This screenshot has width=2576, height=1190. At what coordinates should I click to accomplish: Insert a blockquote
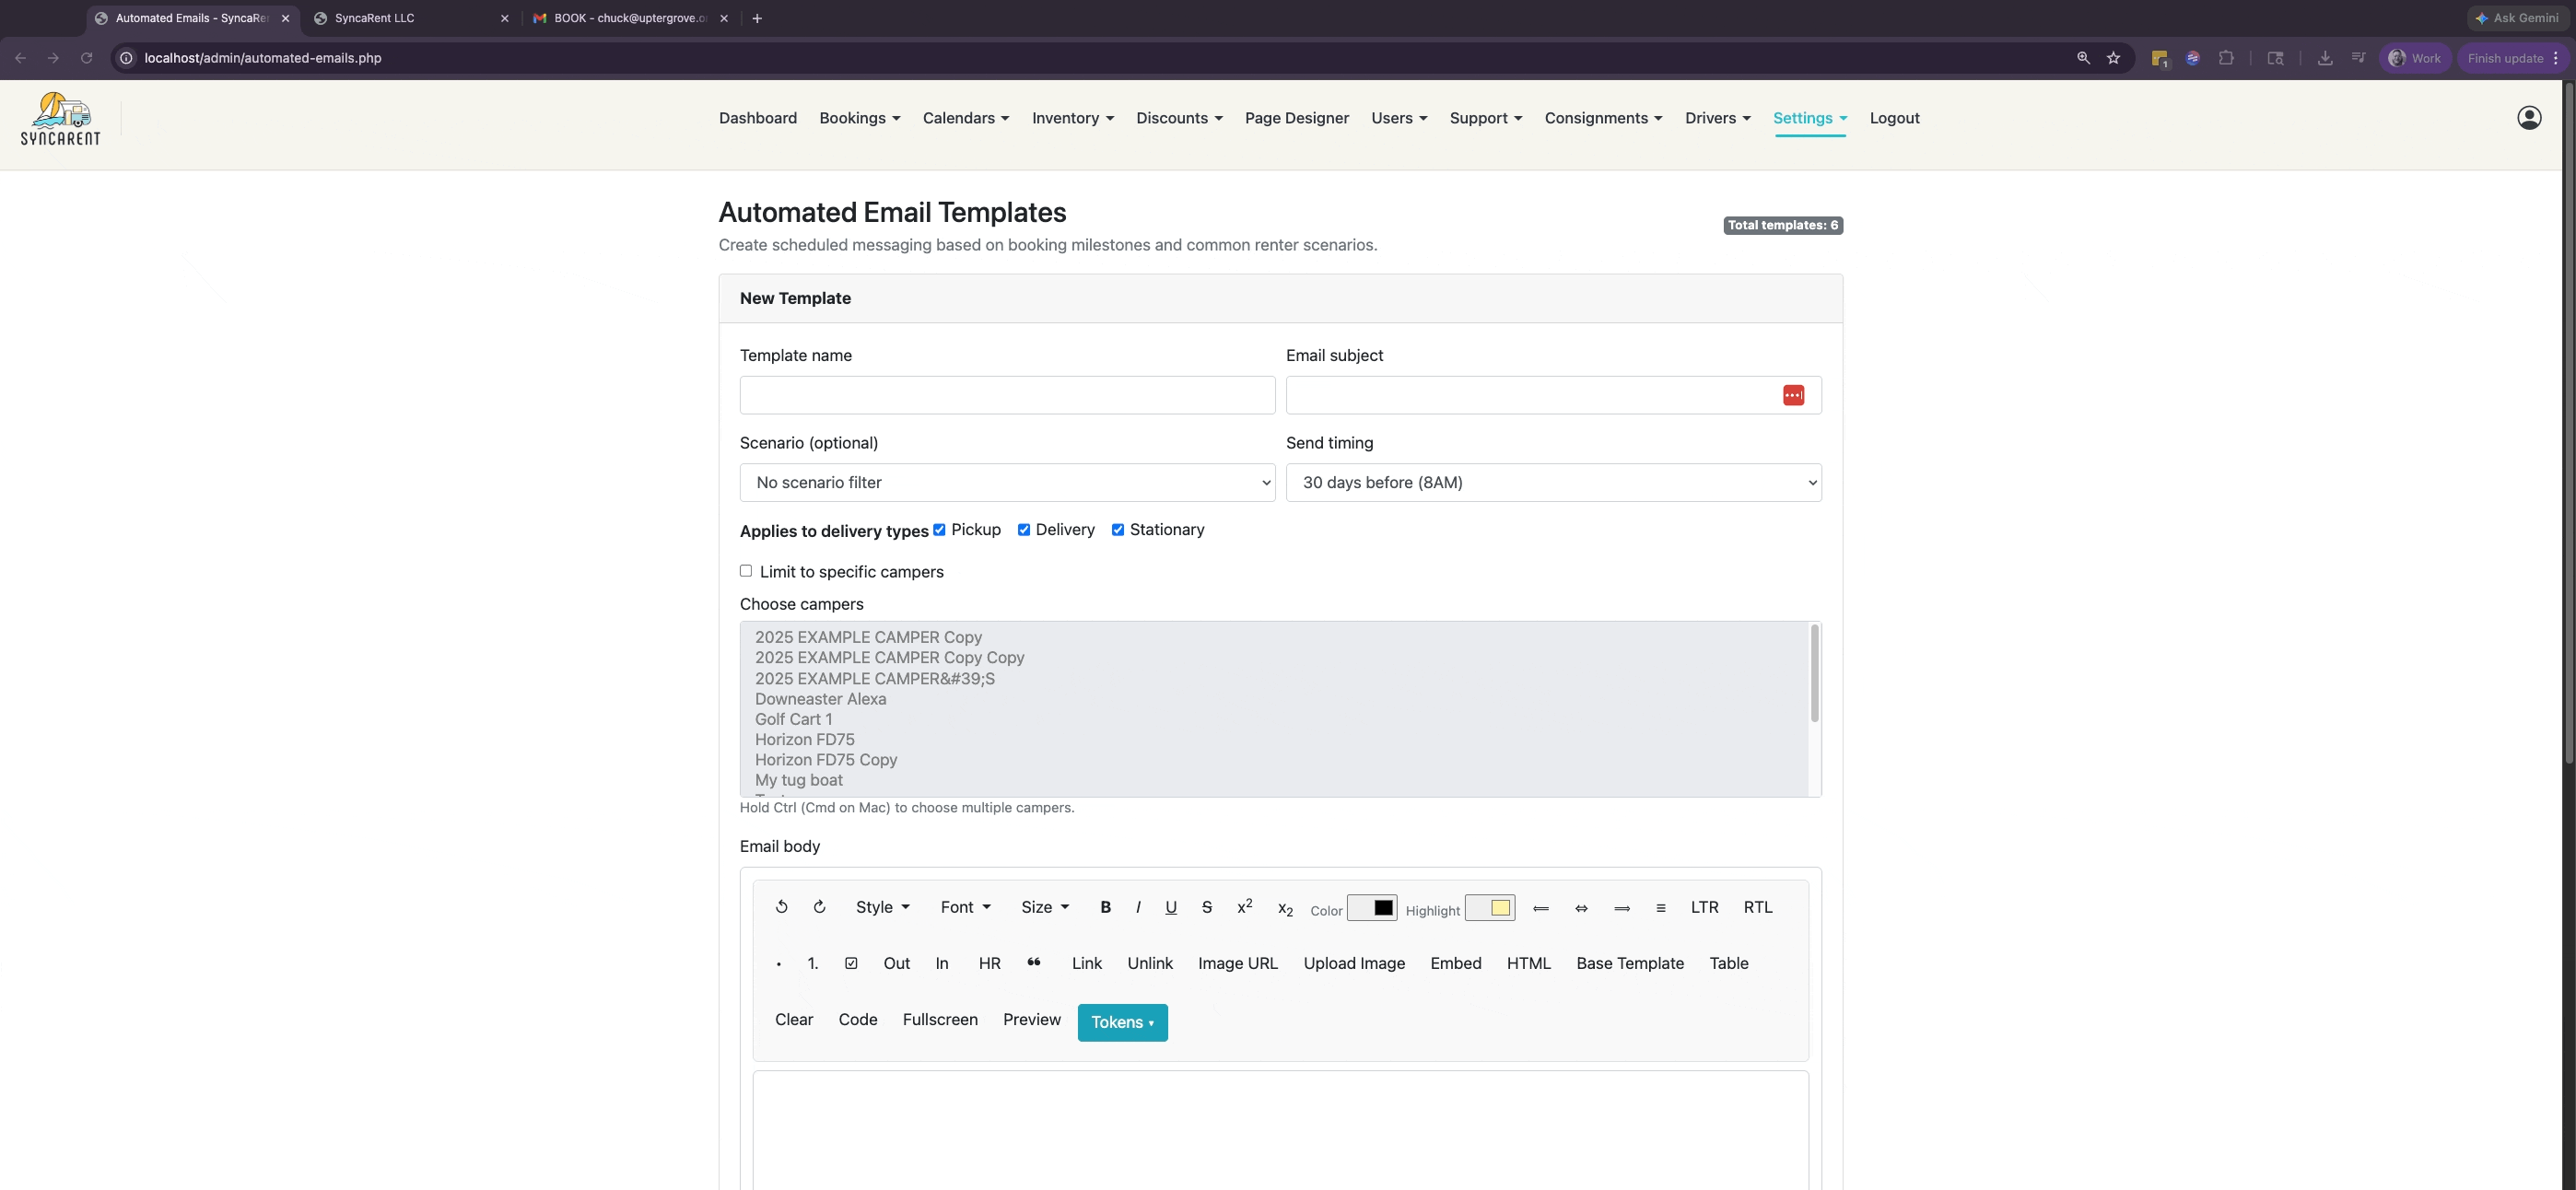click(1034, 963)
